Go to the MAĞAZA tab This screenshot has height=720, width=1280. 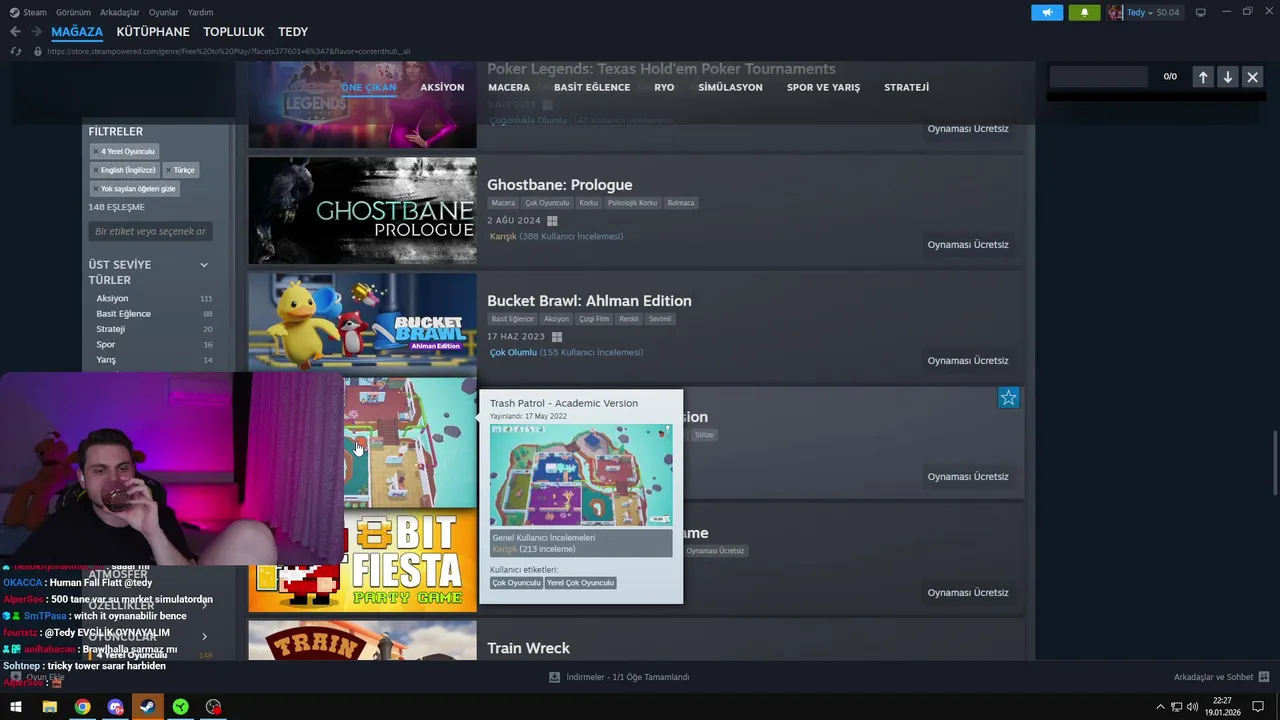(x=77, y=32)
